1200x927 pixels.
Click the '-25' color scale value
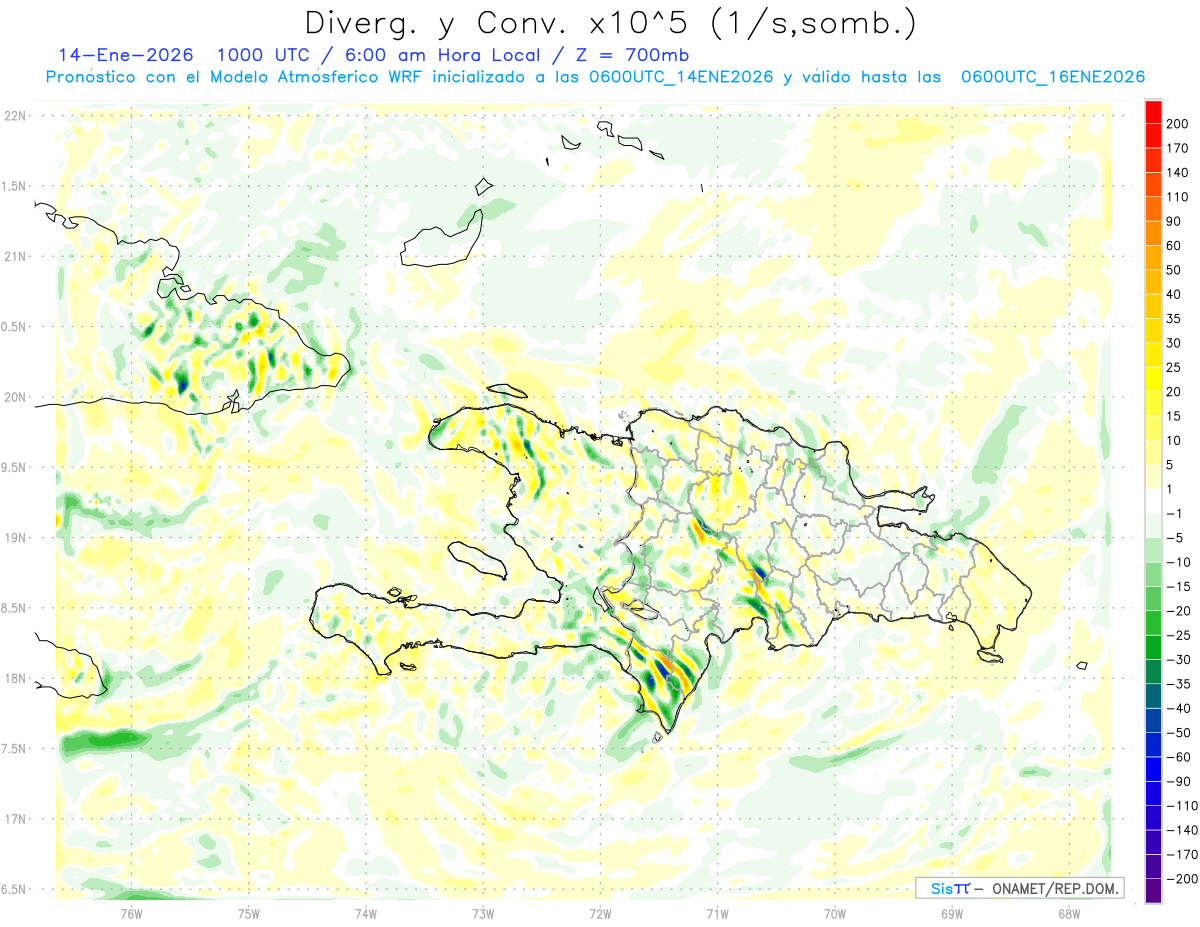[1178, 635]
